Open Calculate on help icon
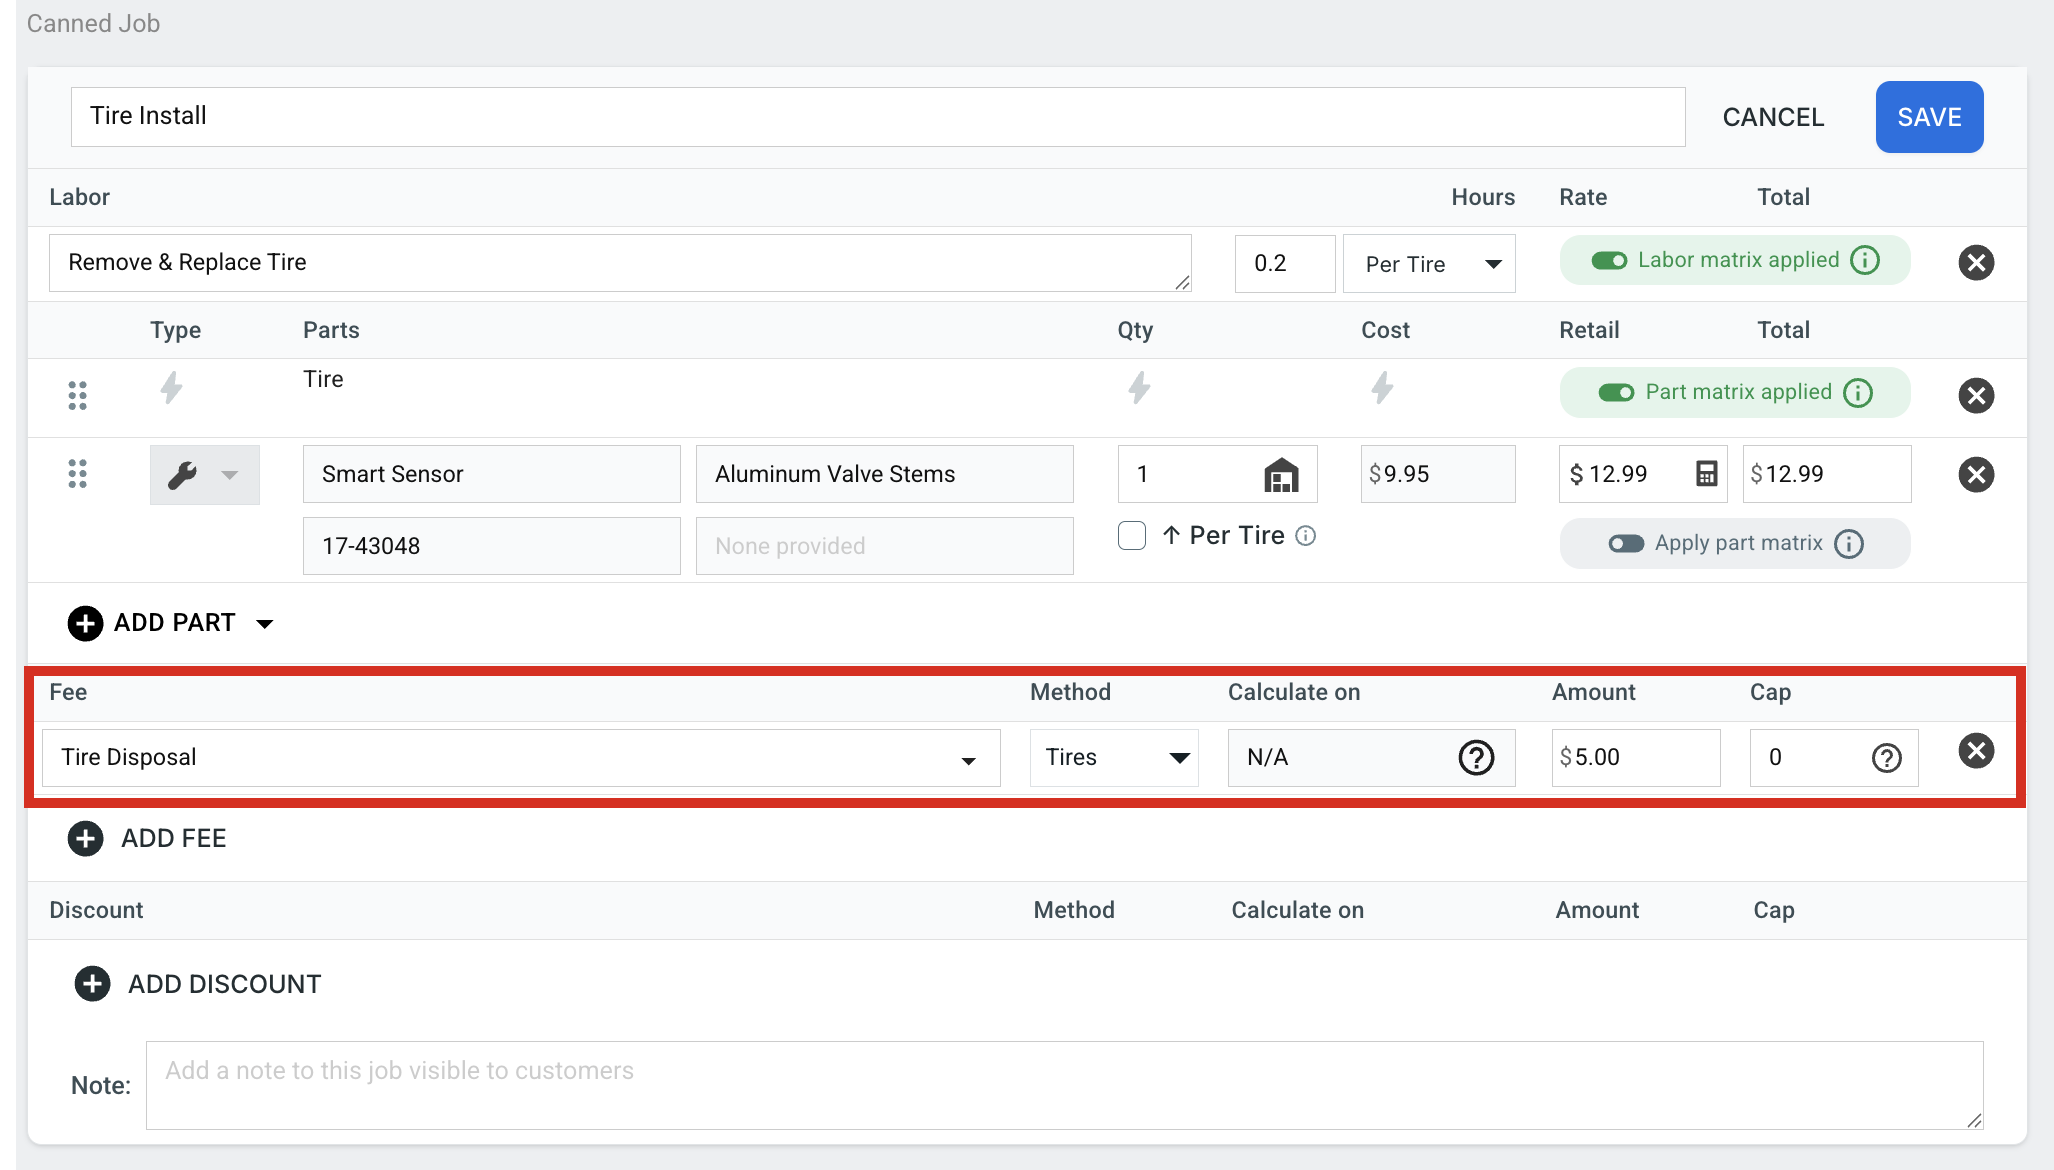This screenshot has width=2054, height=1170. 1476,758
